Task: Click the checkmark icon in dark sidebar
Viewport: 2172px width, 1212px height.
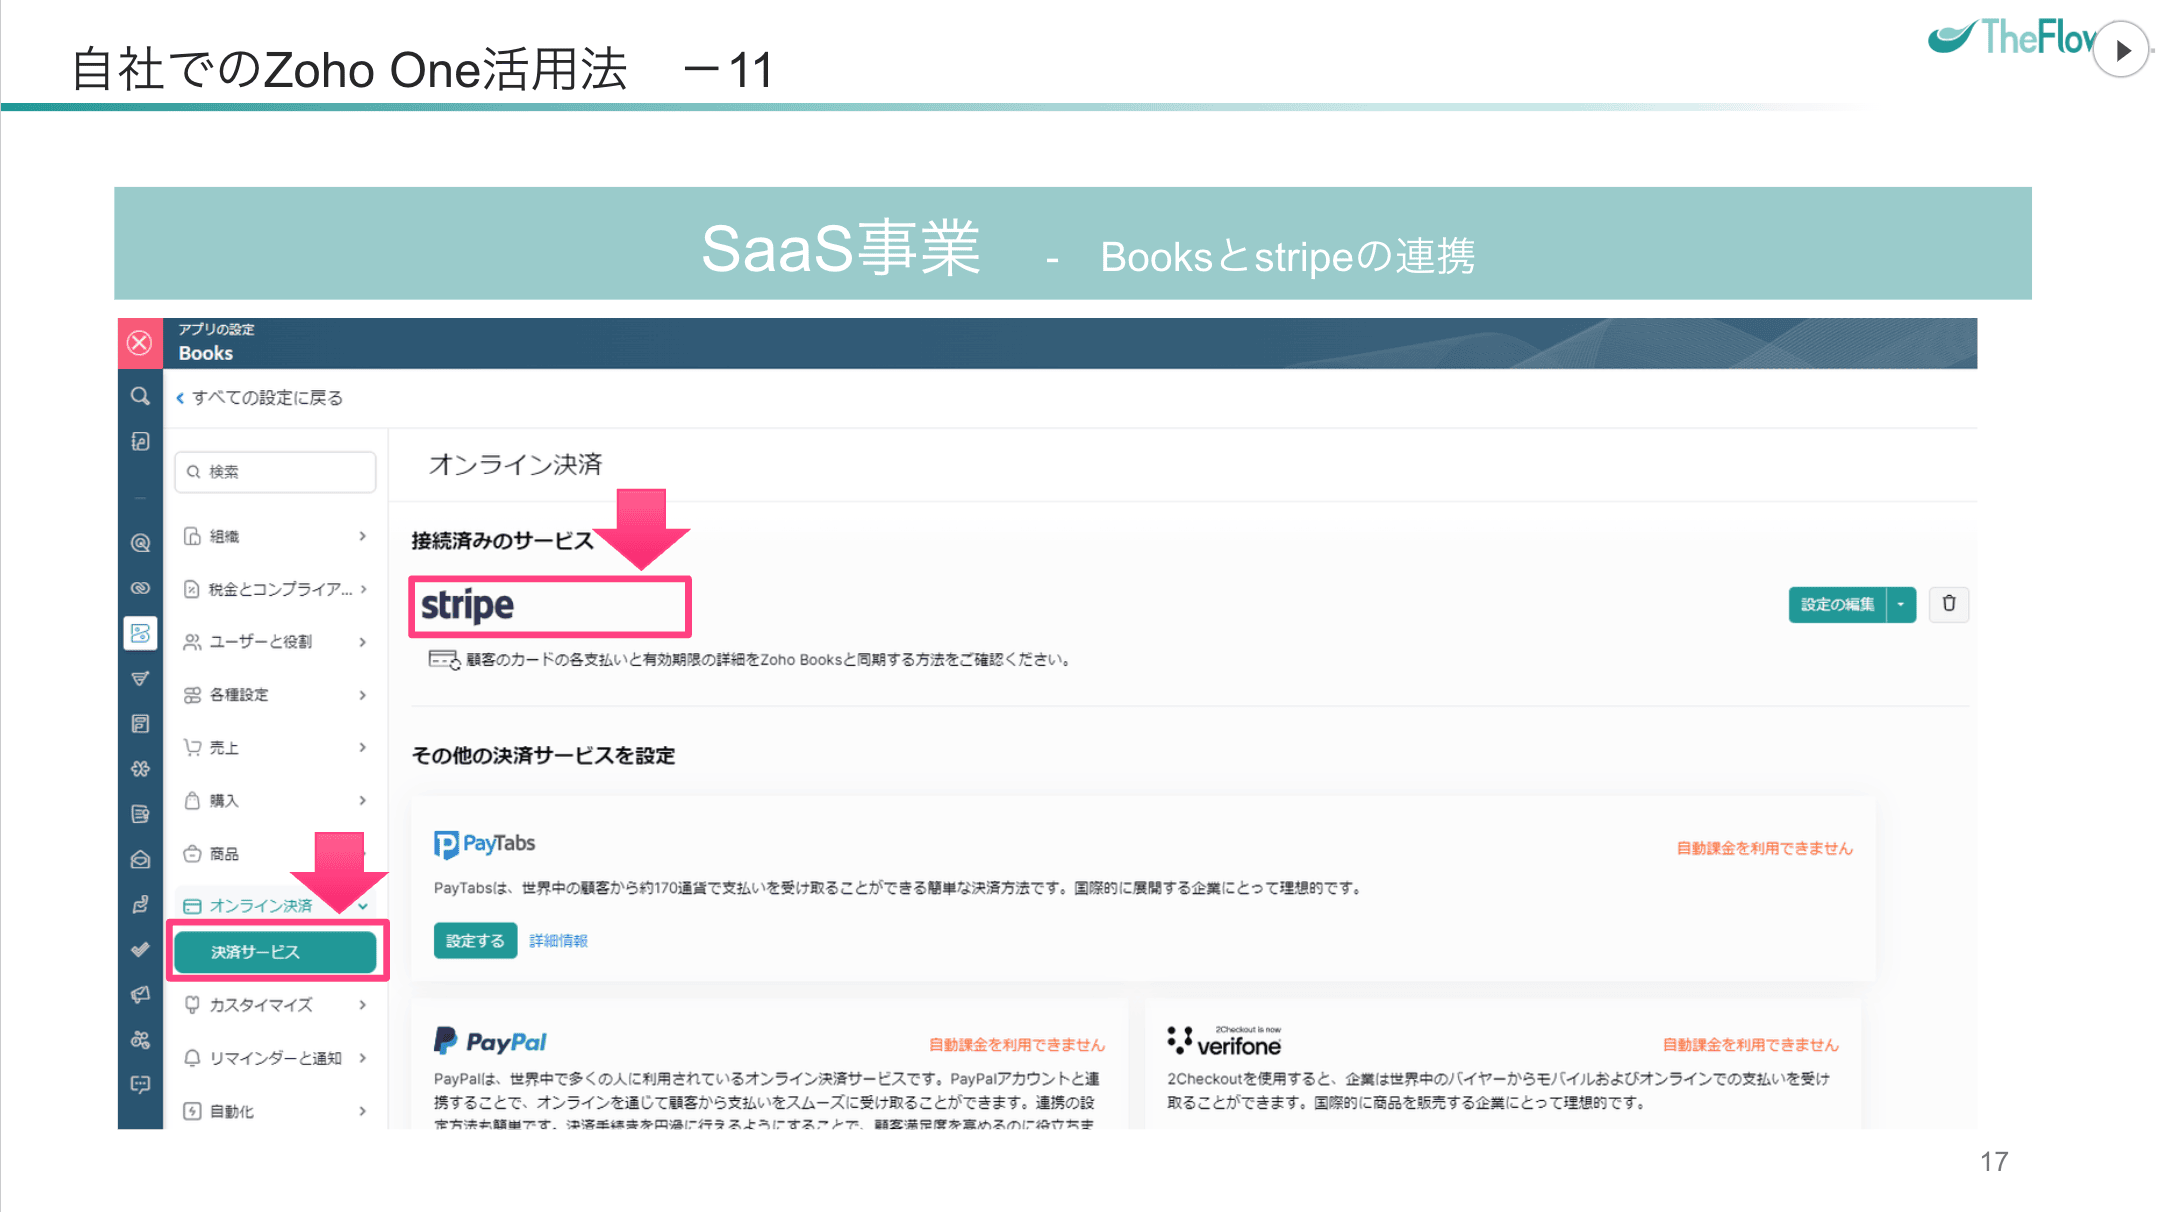Action: pos(140,949)
